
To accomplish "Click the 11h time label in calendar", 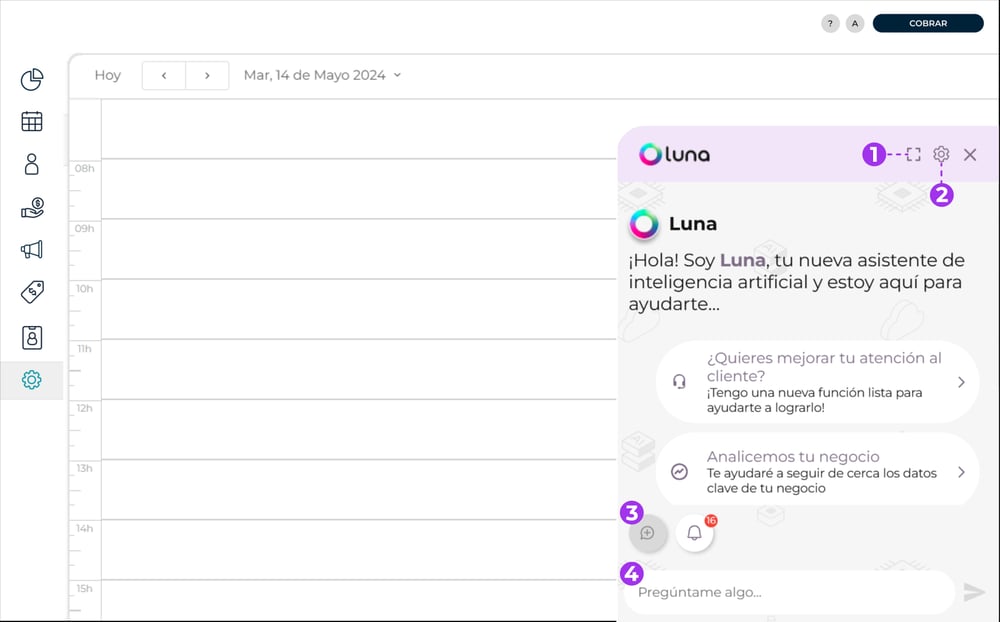I will [x=84, y=348].
